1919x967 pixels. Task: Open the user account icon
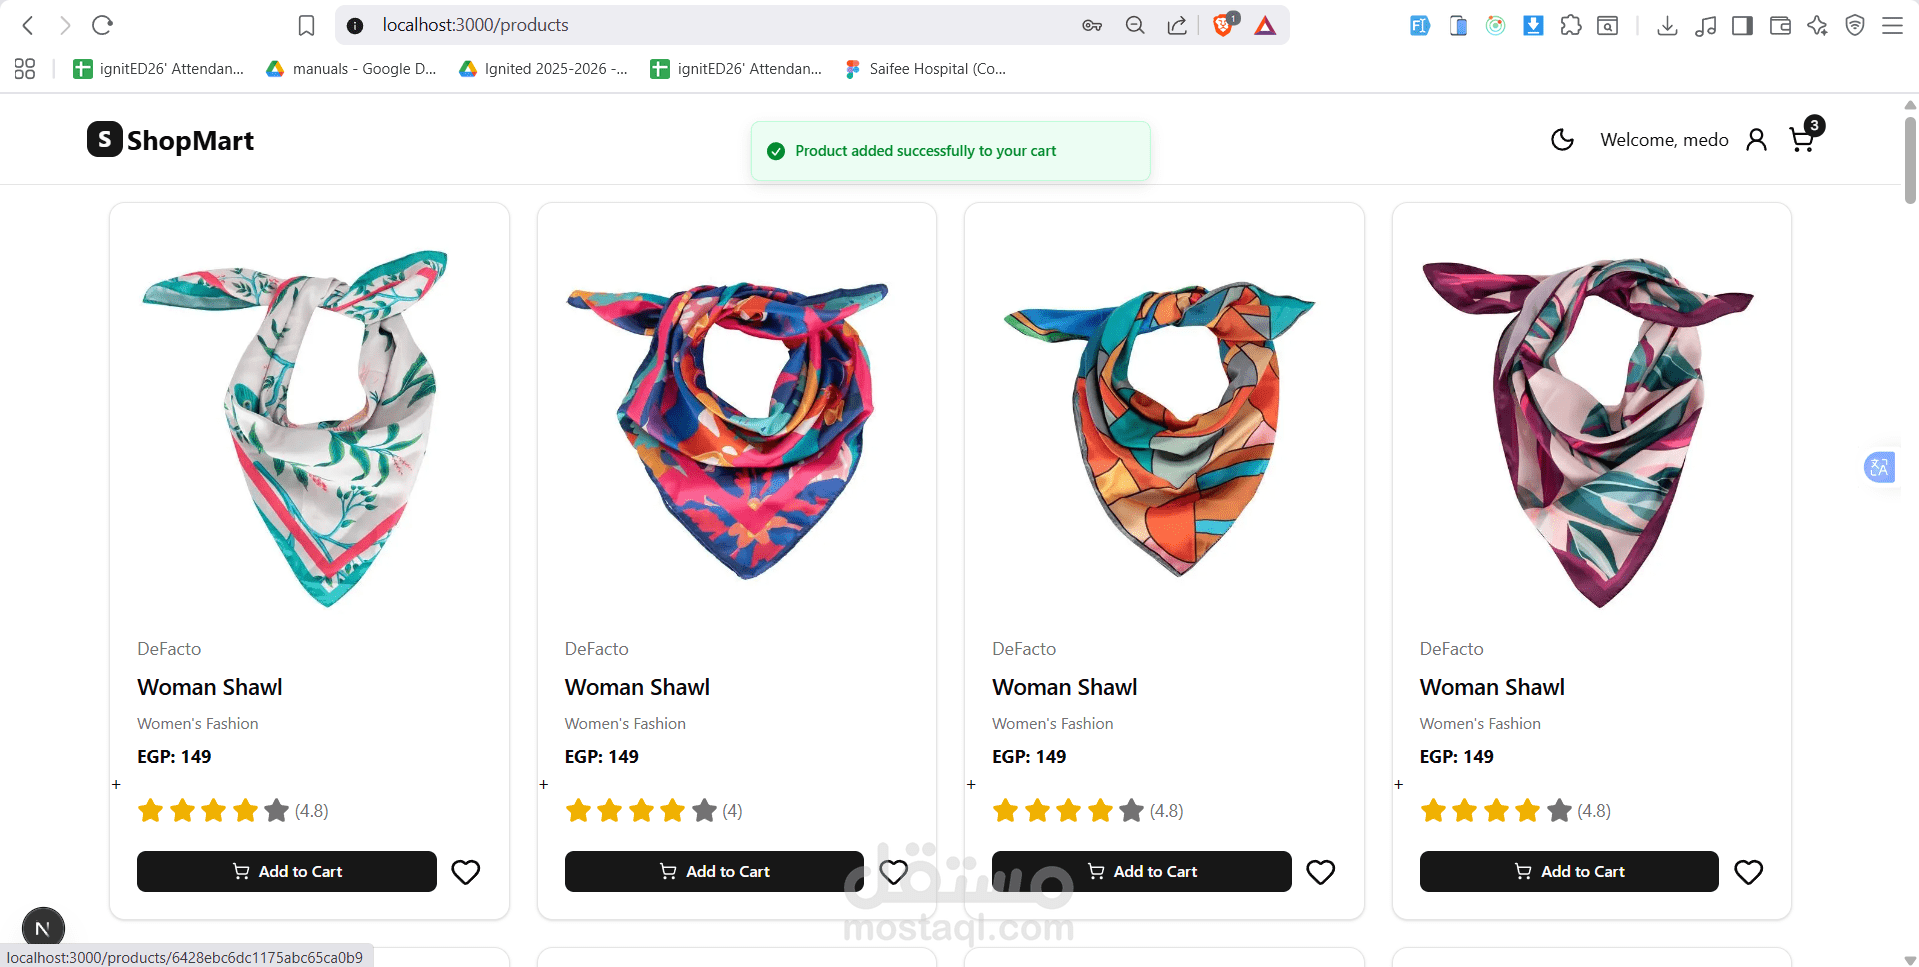pos(1757,139)
